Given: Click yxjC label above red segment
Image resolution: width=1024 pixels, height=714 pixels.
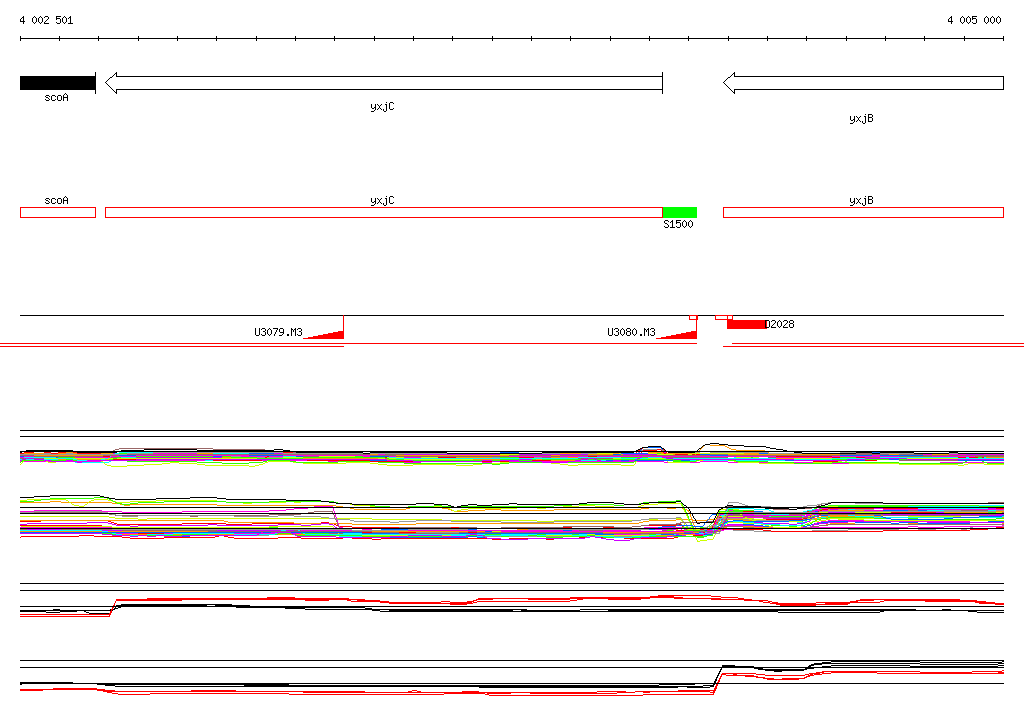Looking at the screenshot, I should point(382,201).
